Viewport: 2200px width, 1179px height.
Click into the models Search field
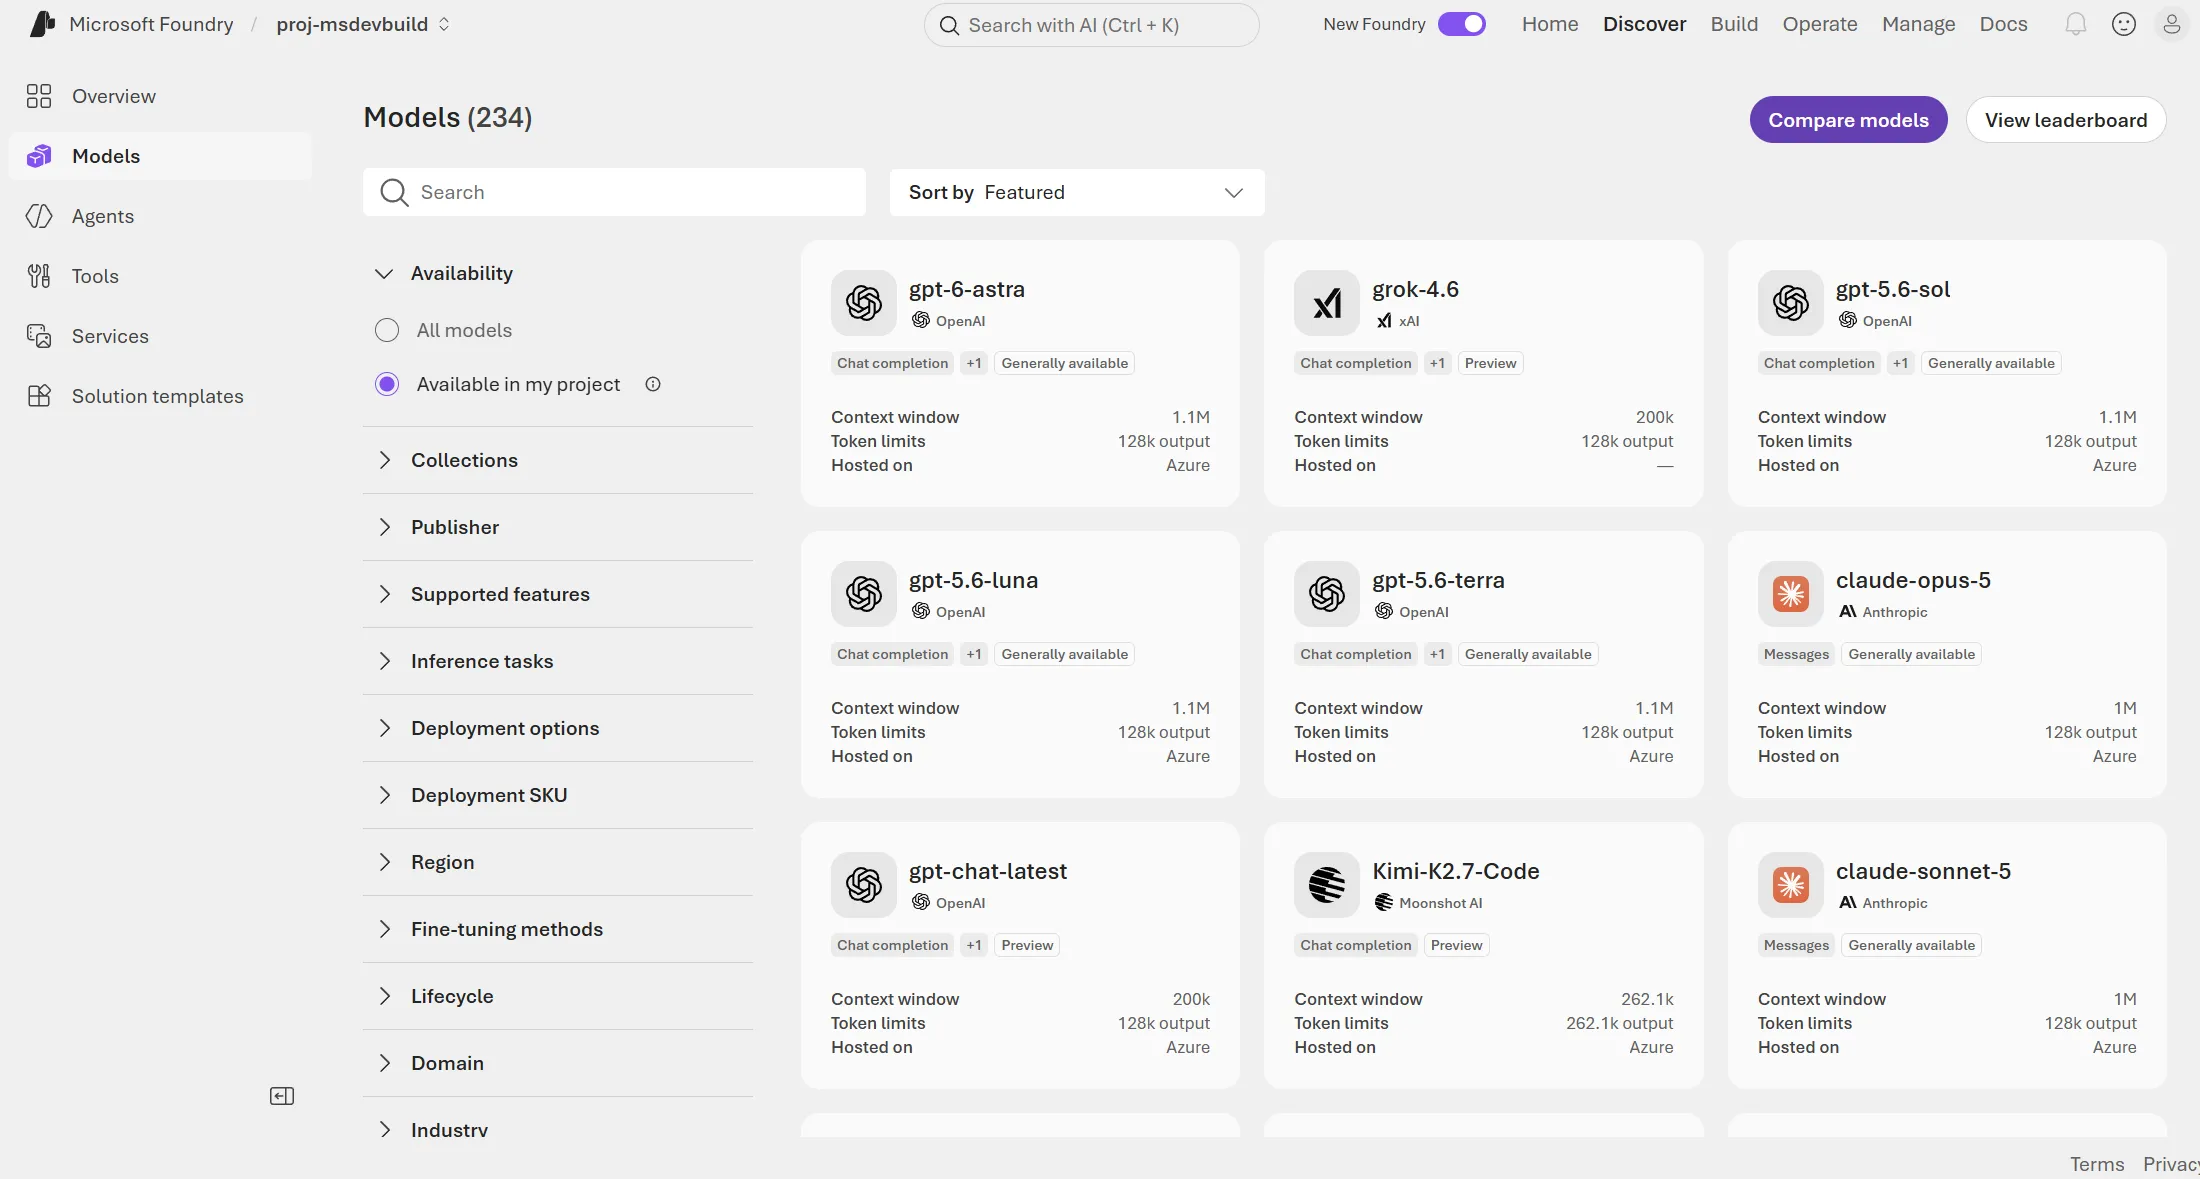click(x=614, y=192)
